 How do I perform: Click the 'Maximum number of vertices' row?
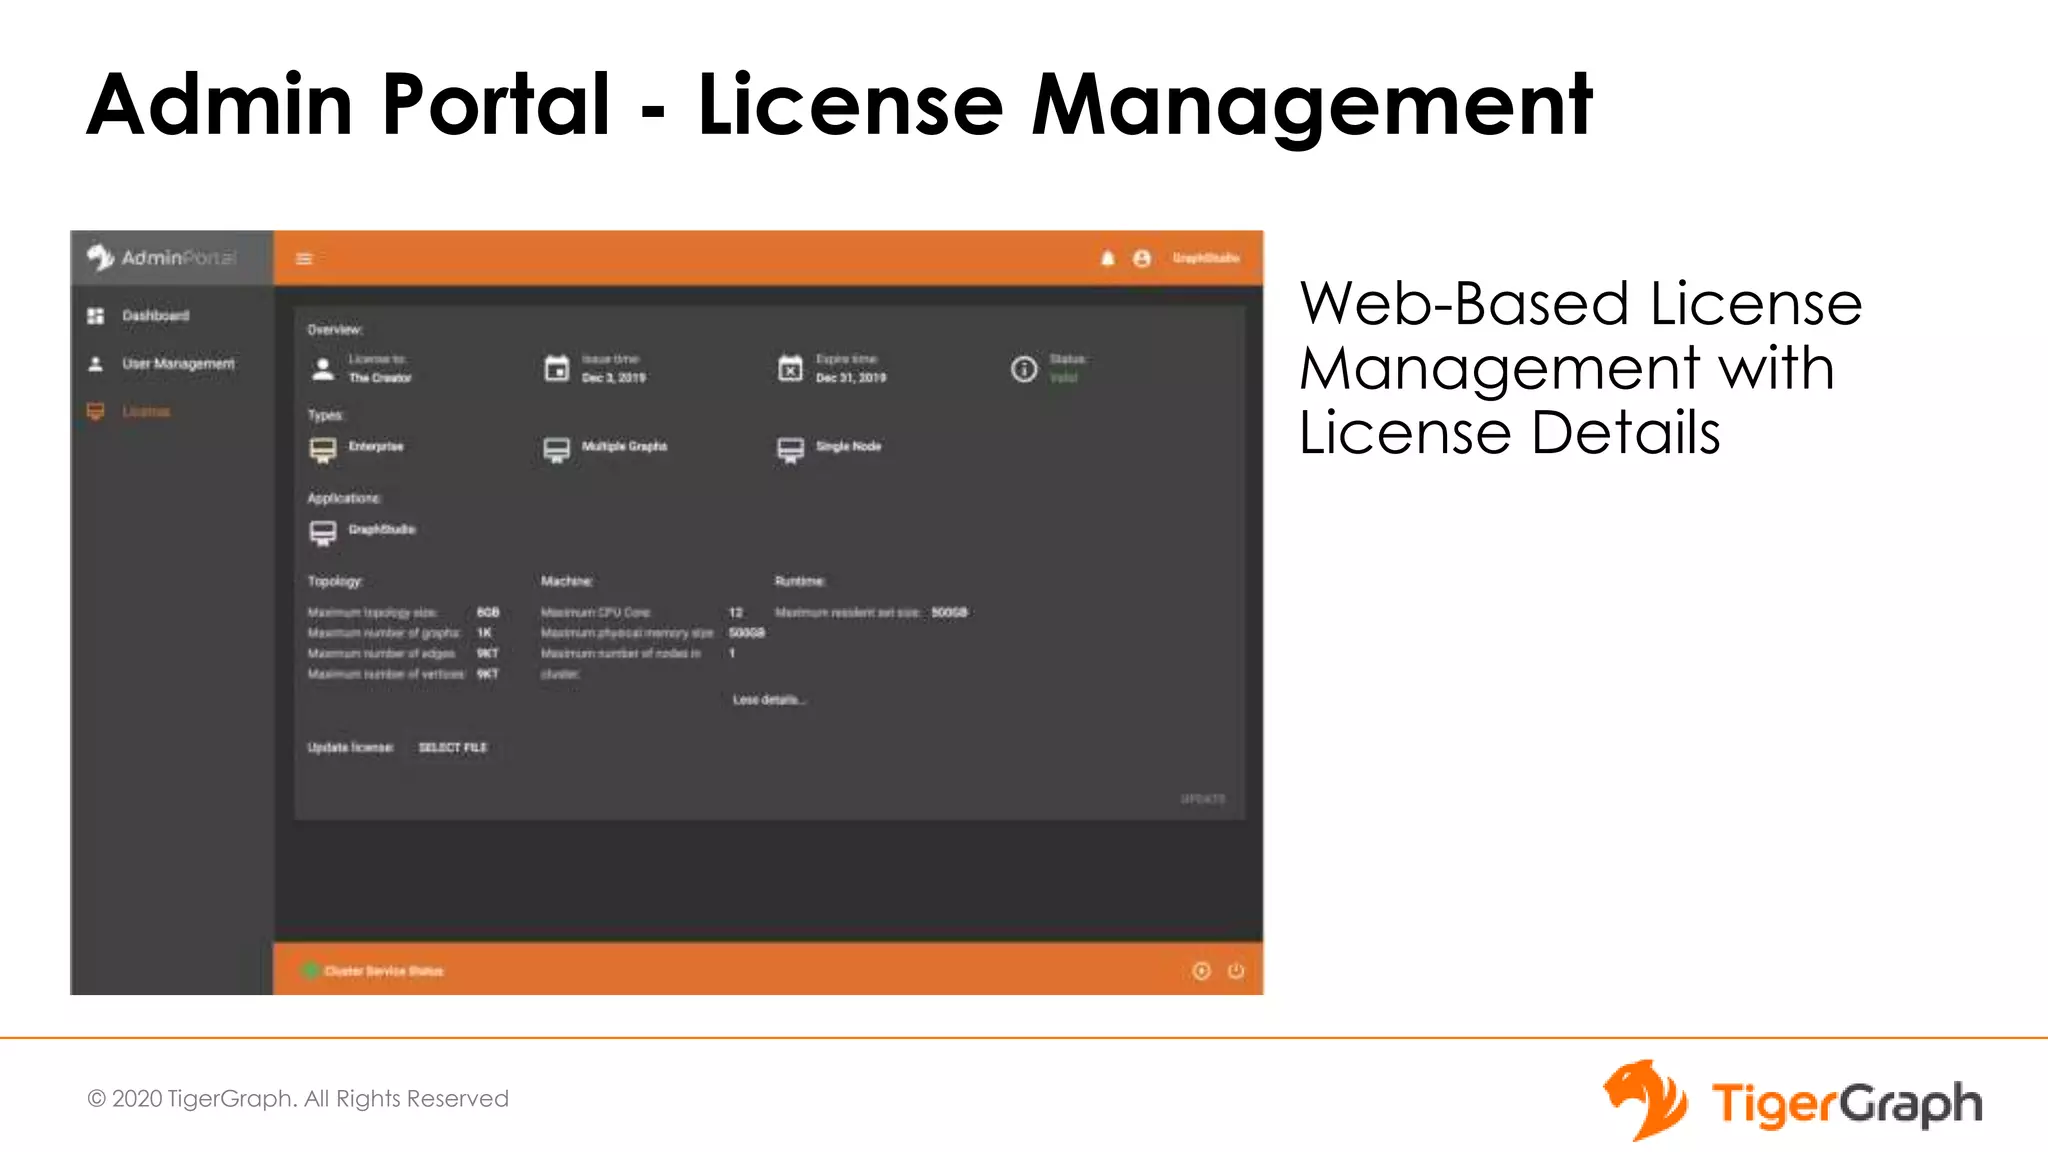click(403, 674)
